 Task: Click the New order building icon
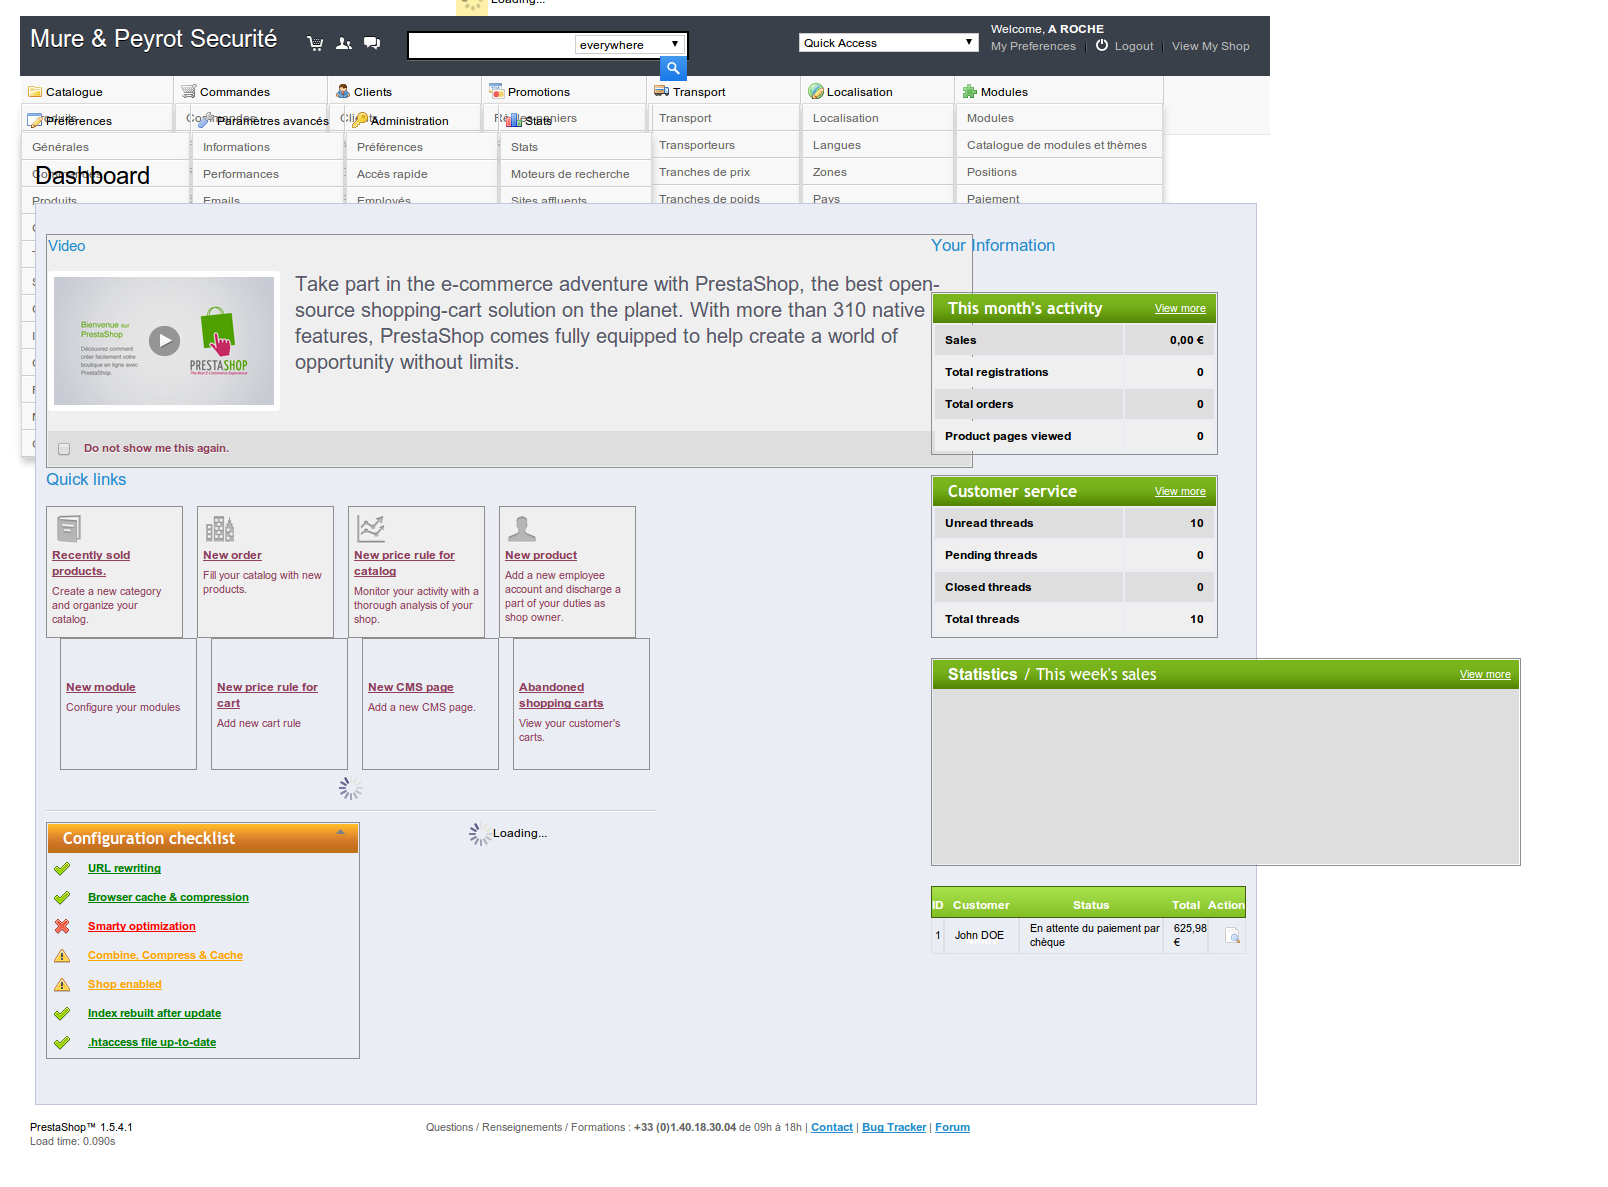(x=220, y=528)
